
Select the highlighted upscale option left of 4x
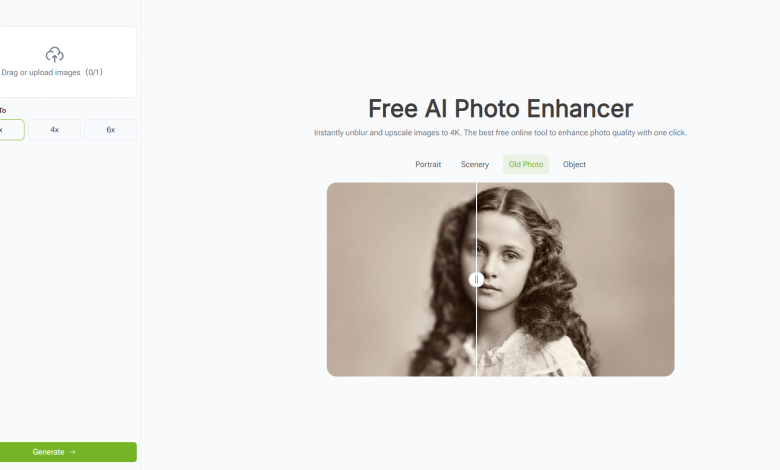point(11,130)
